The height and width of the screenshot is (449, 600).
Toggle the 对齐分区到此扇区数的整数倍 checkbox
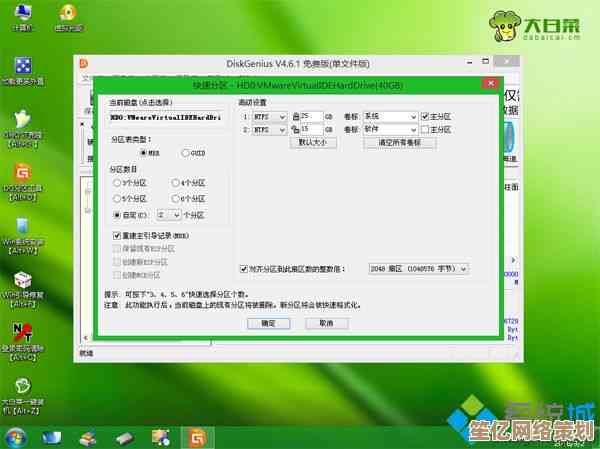[244, 269]
